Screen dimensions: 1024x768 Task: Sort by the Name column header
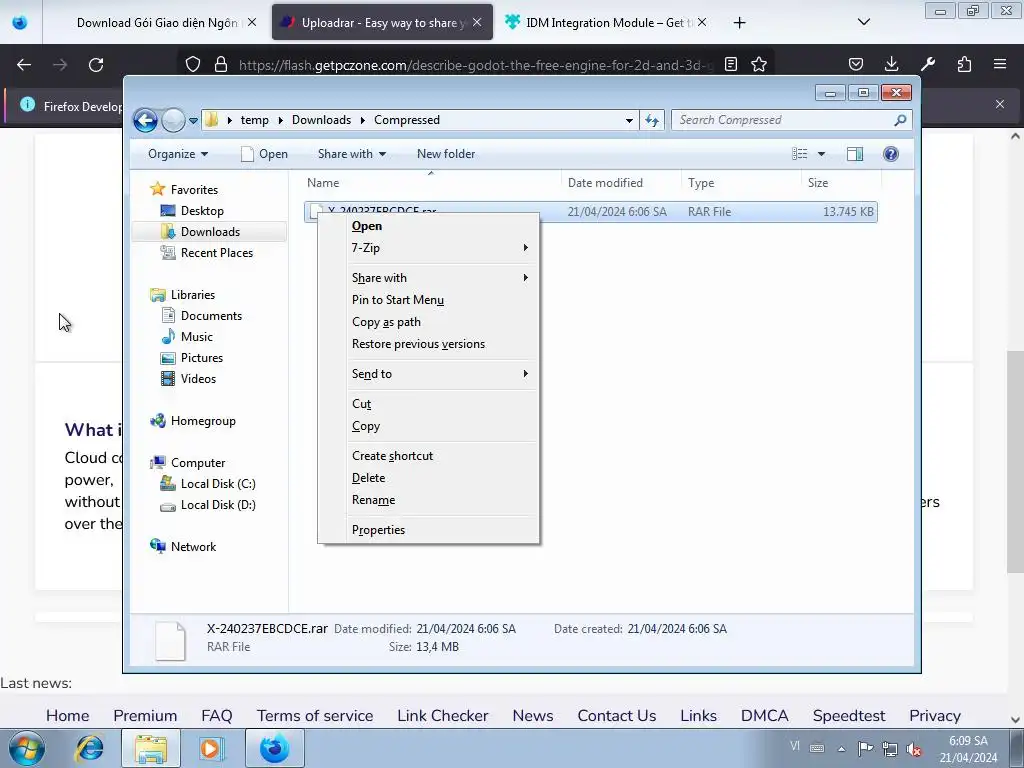point(431,183)
